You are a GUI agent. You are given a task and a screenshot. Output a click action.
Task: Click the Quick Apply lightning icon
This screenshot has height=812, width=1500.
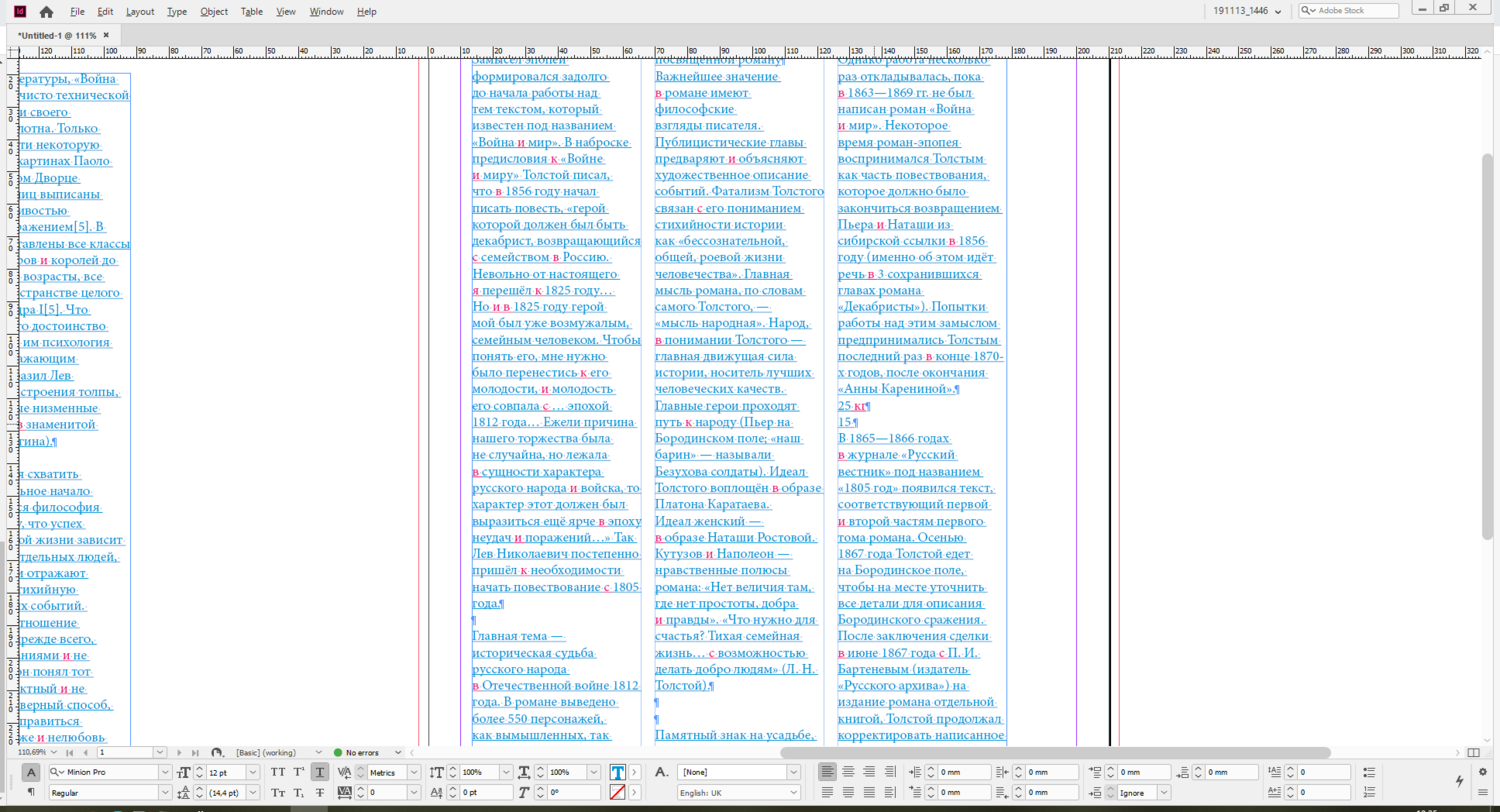pos(1459,779)
